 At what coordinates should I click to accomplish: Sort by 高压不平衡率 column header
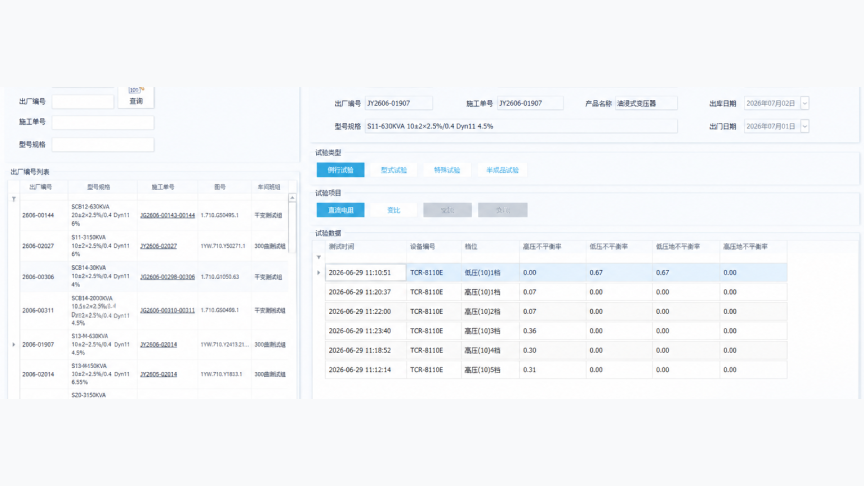[x=542, y=247]
